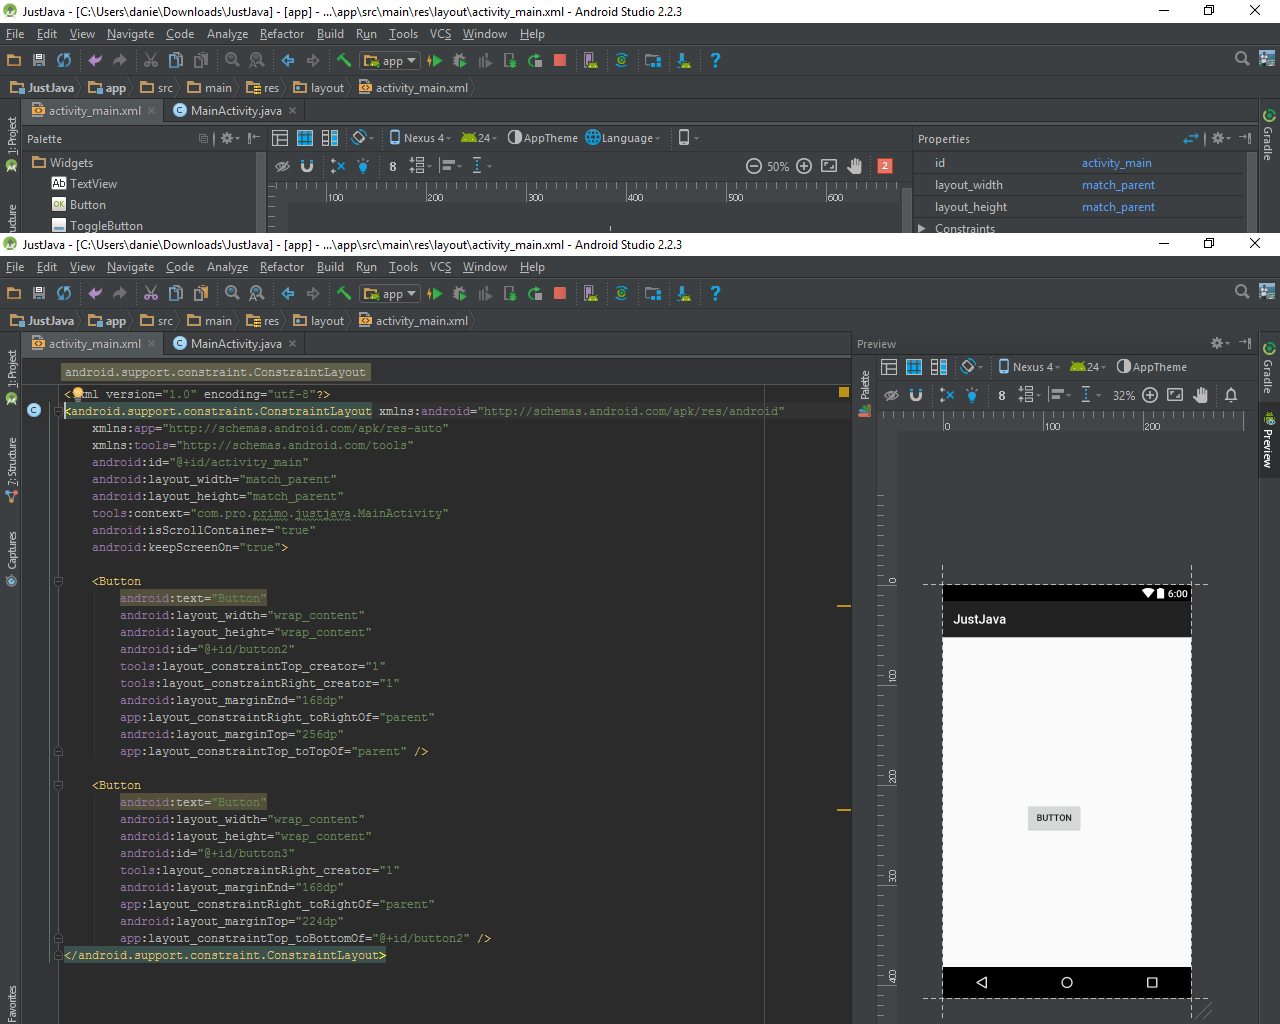The width and height of the screenshot is (1280, 1024).
Task: Select TextView widget in upper window Palette
Action: click(85, 184)
